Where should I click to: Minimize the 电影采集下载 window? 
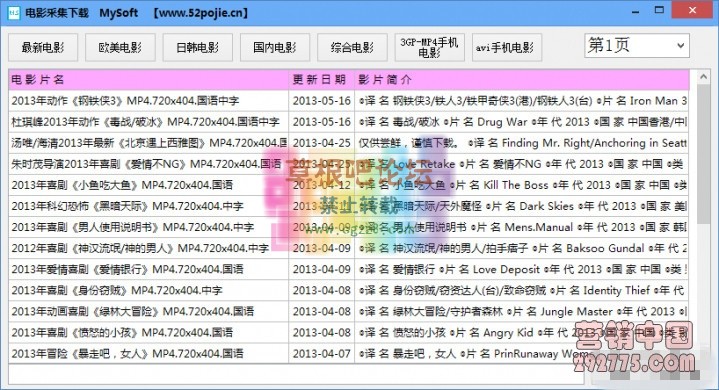[636, 11]
